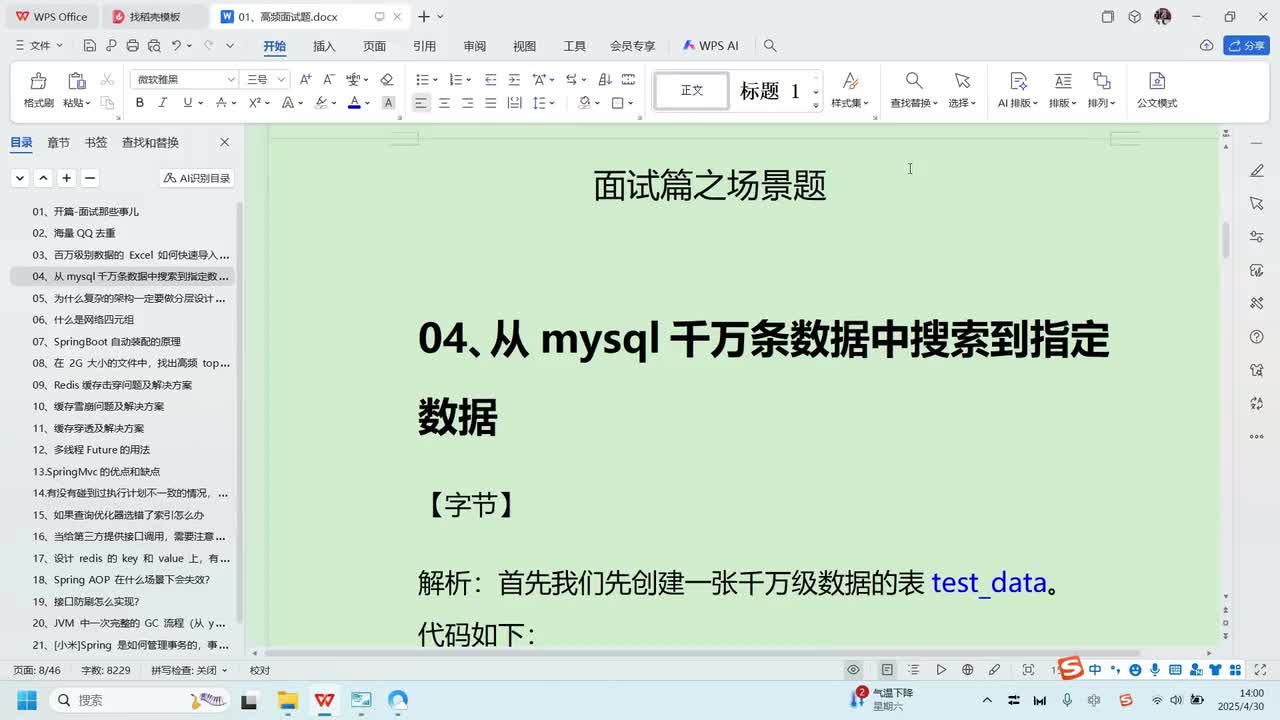This screenshot has height=720, width=1280.
Task: Toggle page layout view in status bar
Action: click(887, 670)
